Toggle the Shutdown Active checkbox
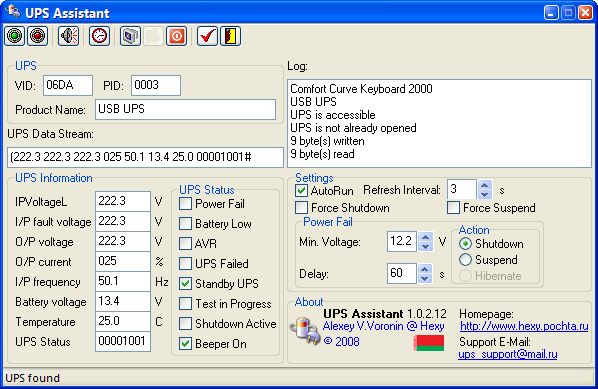This screenshot has height=389, width=598. tap(185, 323)
